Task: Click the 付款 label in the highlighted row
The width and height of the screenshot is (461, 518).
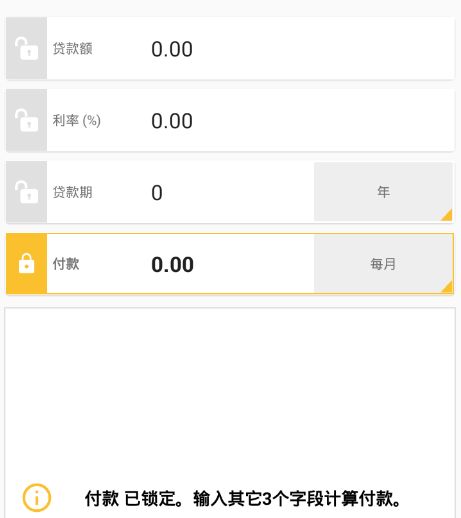Action: coord(66,264)
